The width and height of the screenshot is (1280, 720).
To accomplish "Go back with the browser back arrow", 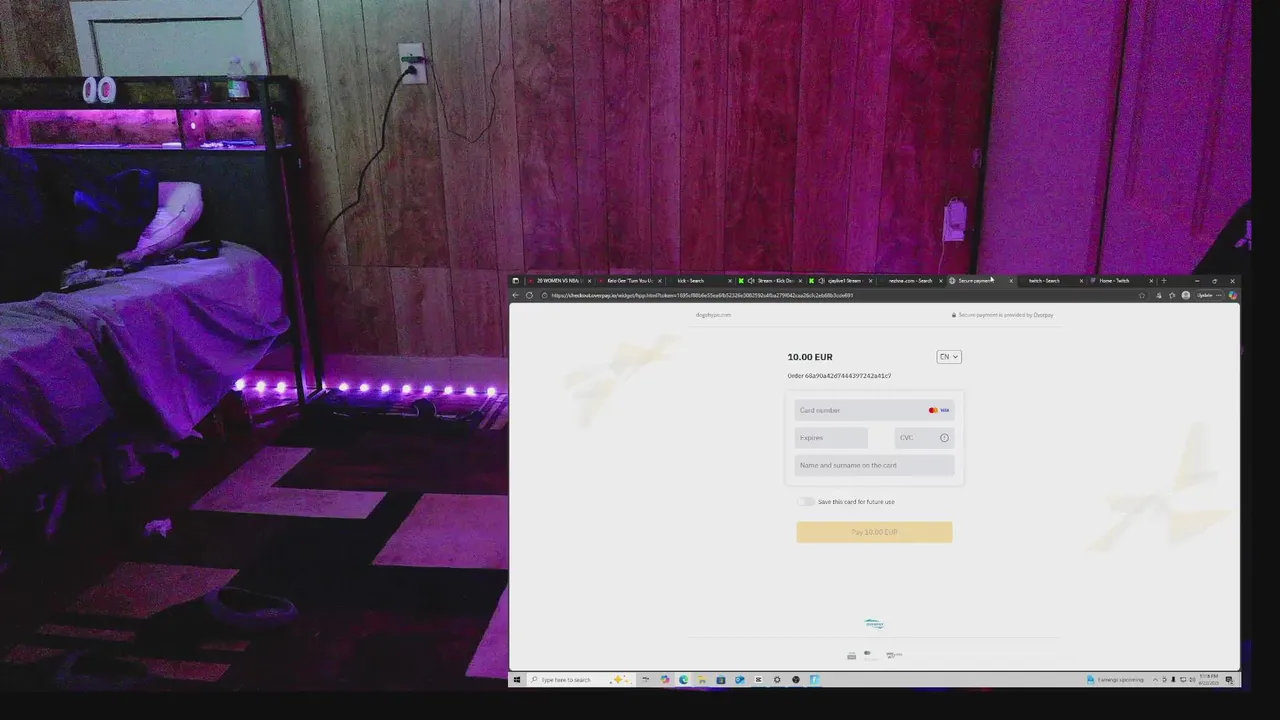I will pos(516,295).
